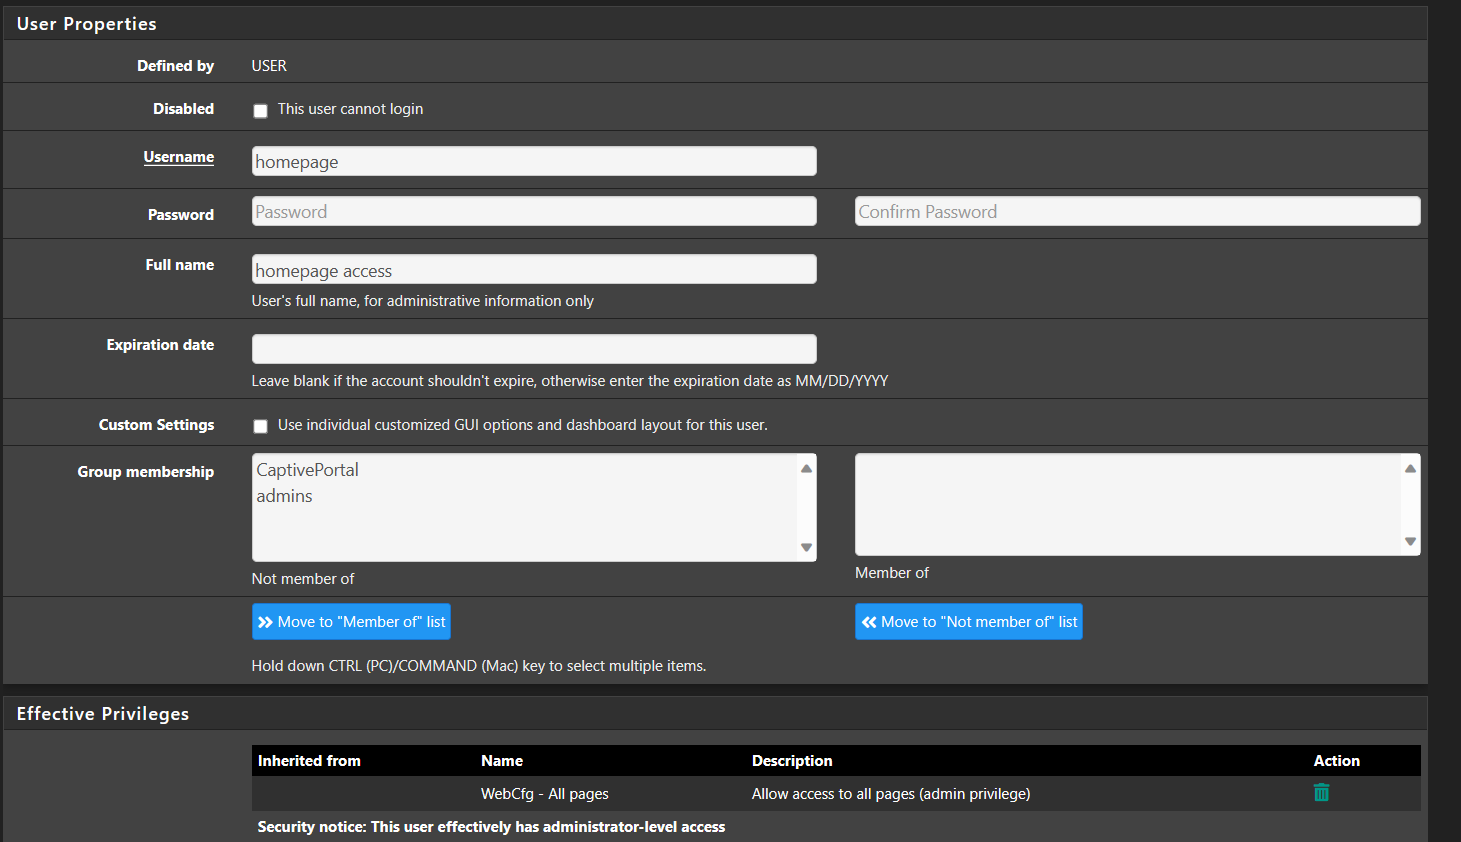Select admins in Not member of list

pos(284,495)
